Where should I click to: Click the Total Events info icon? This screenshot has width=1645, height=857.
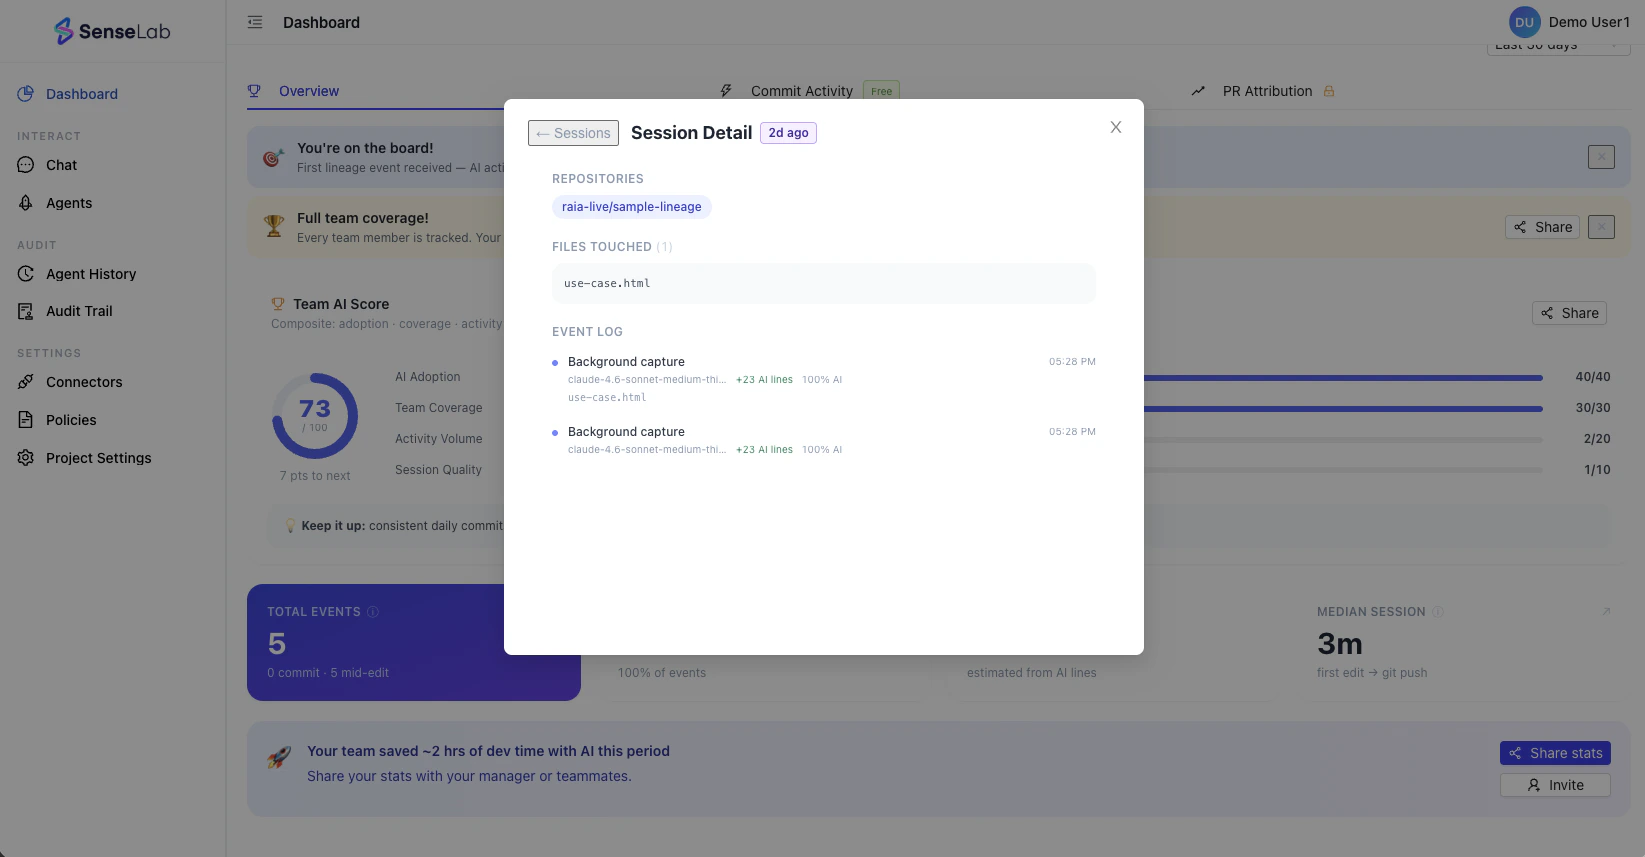click(x=373, y=612)
